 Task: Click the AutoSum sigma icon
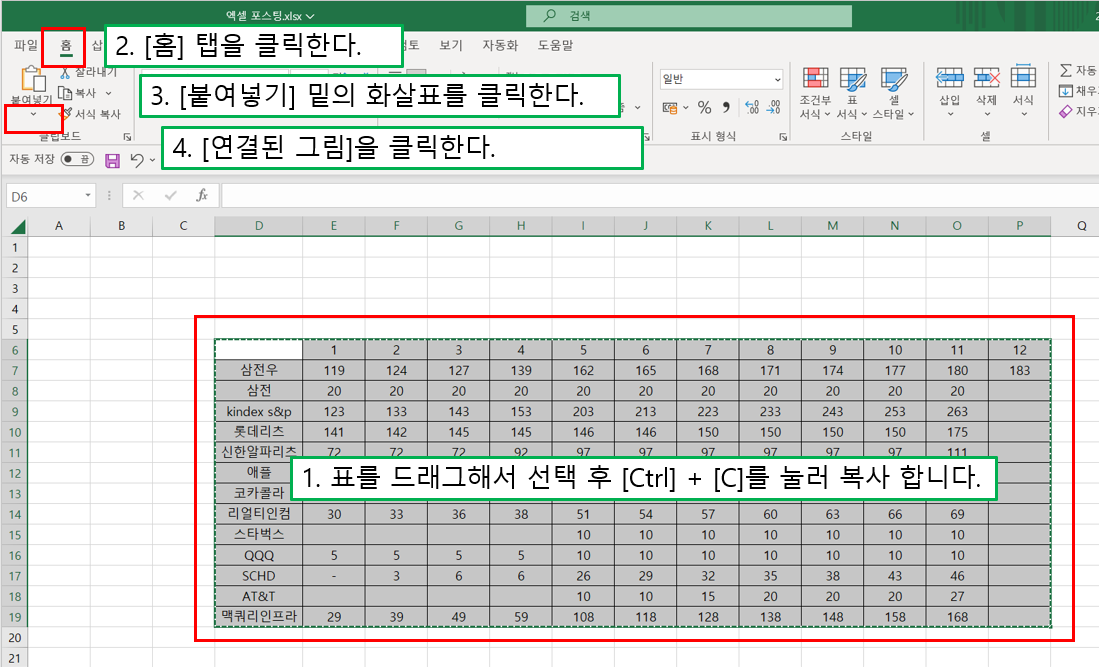1065,70
